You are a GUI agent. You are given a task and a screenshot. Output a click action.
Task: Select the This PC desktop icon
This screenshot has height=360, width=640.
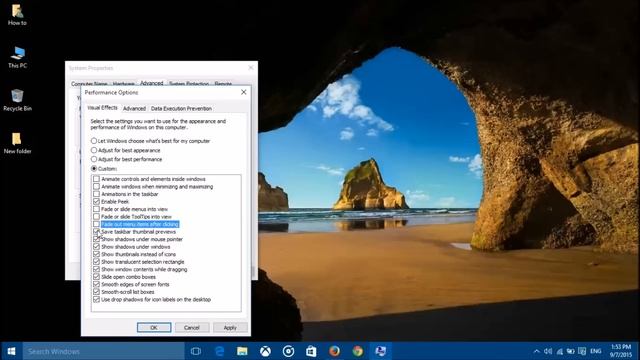click(17, 57)
